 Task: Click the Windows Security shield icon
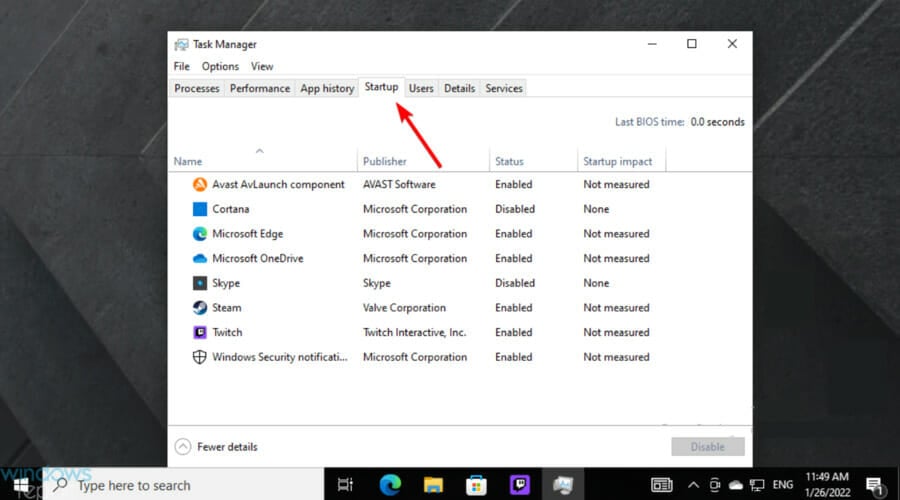200,357
